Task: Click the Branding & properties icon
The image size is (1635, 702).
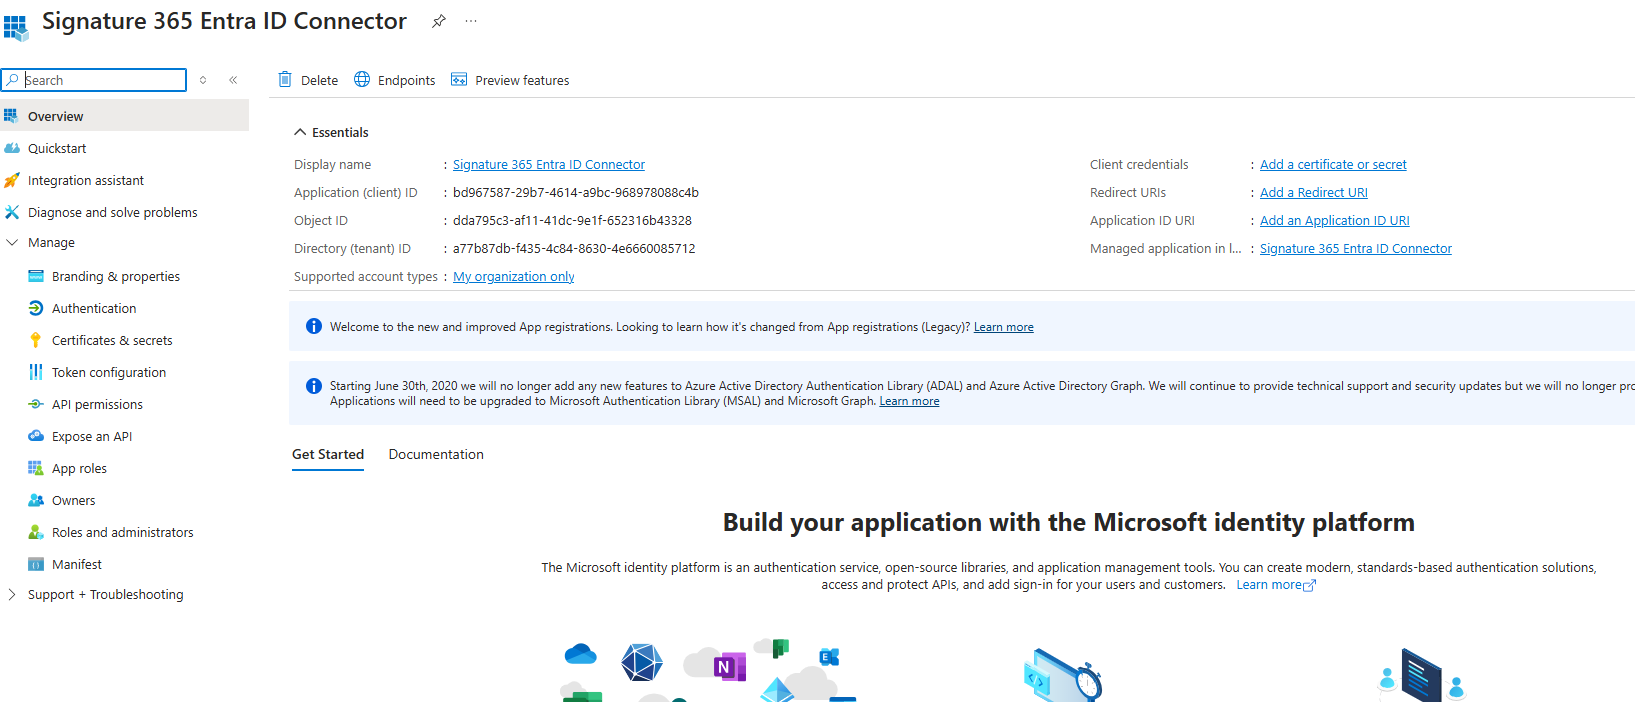Action: coord(36,276)
